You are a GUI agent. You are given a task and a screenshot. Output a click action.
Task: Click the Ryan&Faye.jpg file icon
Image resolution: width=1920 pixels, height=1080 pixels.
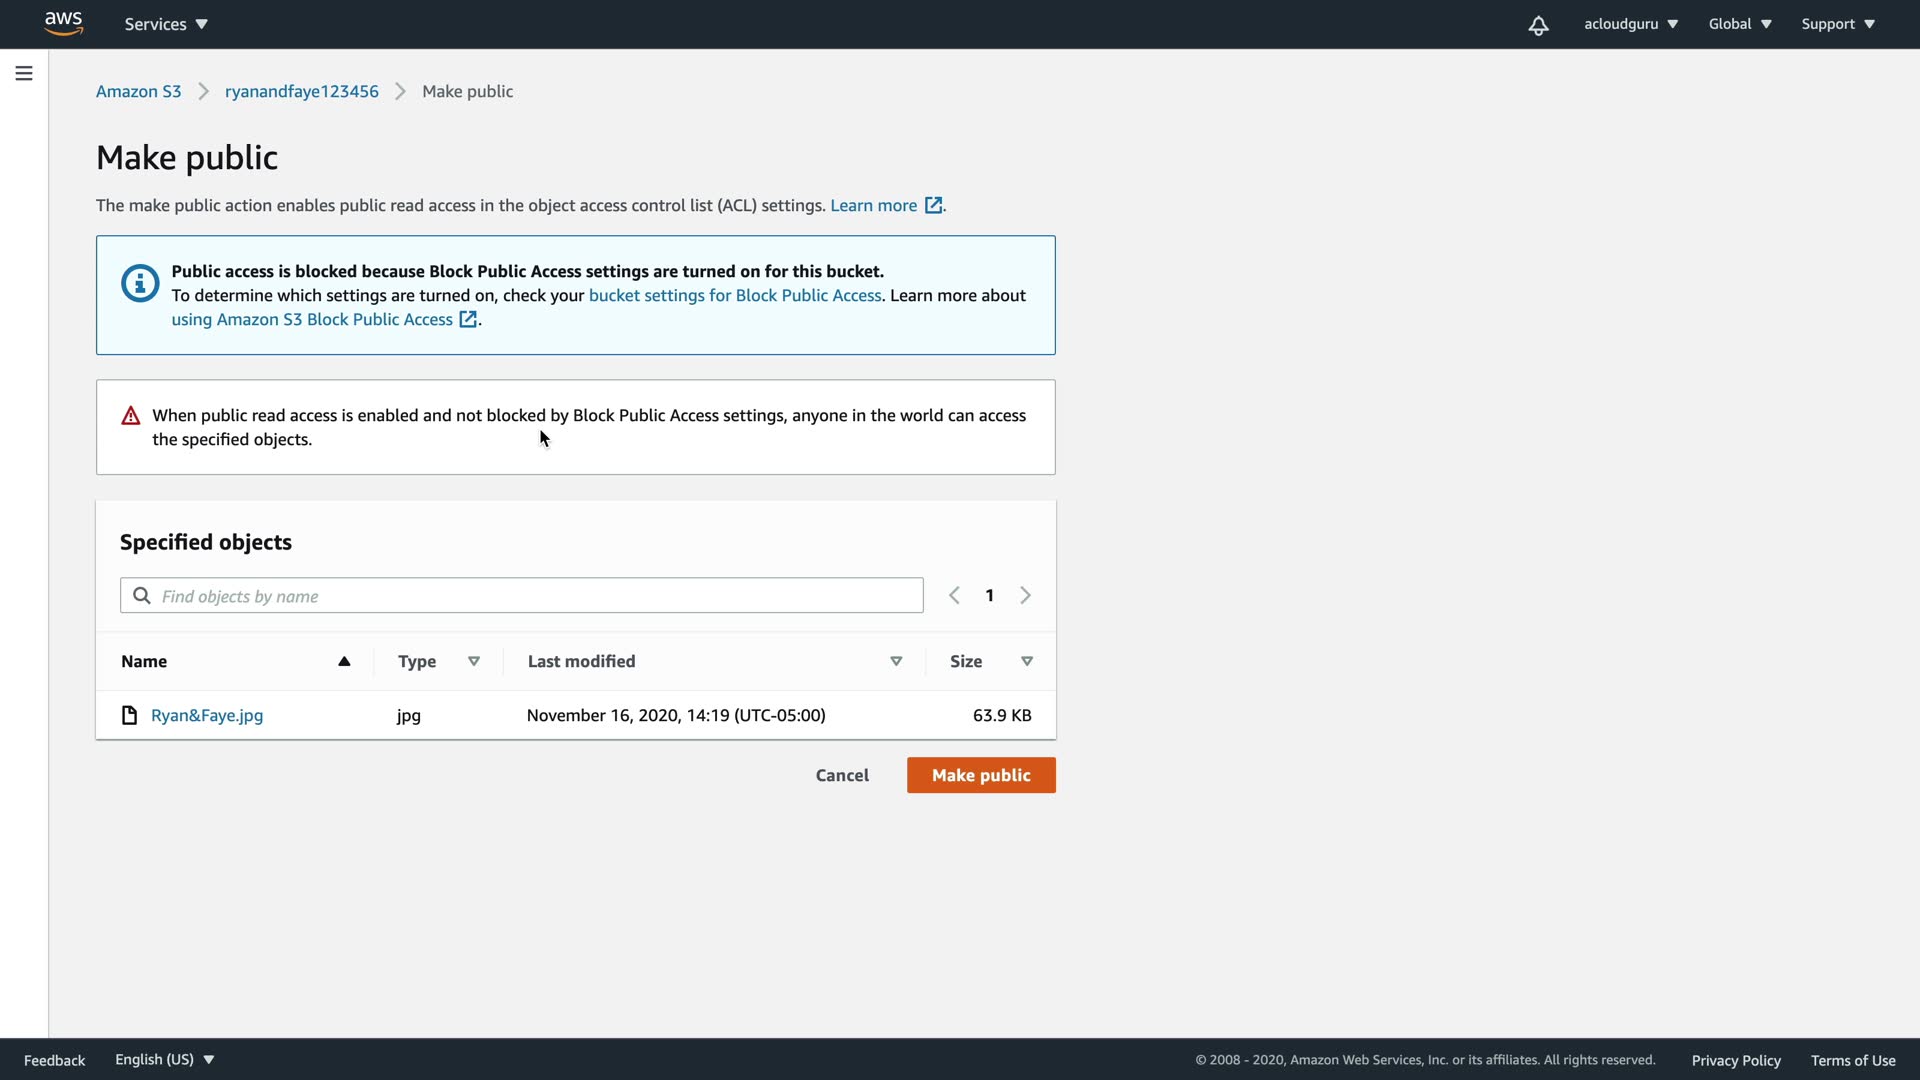[x=129, y=715]
